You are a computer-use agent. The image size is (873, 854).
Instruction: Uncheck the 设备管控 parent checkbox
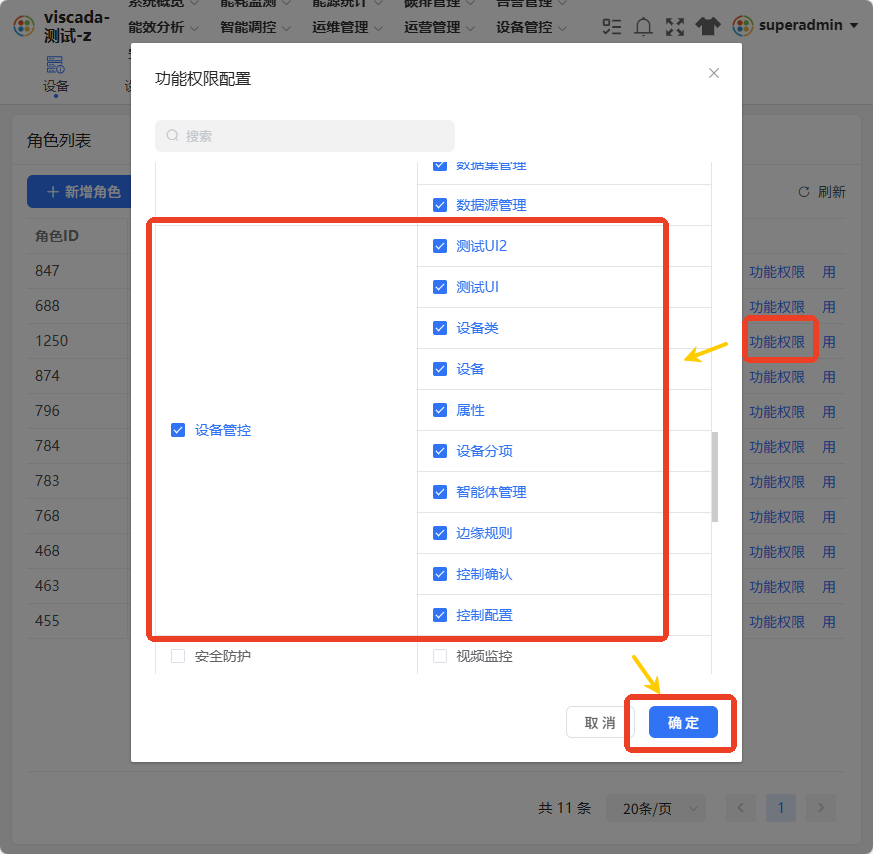coord(178,430)
